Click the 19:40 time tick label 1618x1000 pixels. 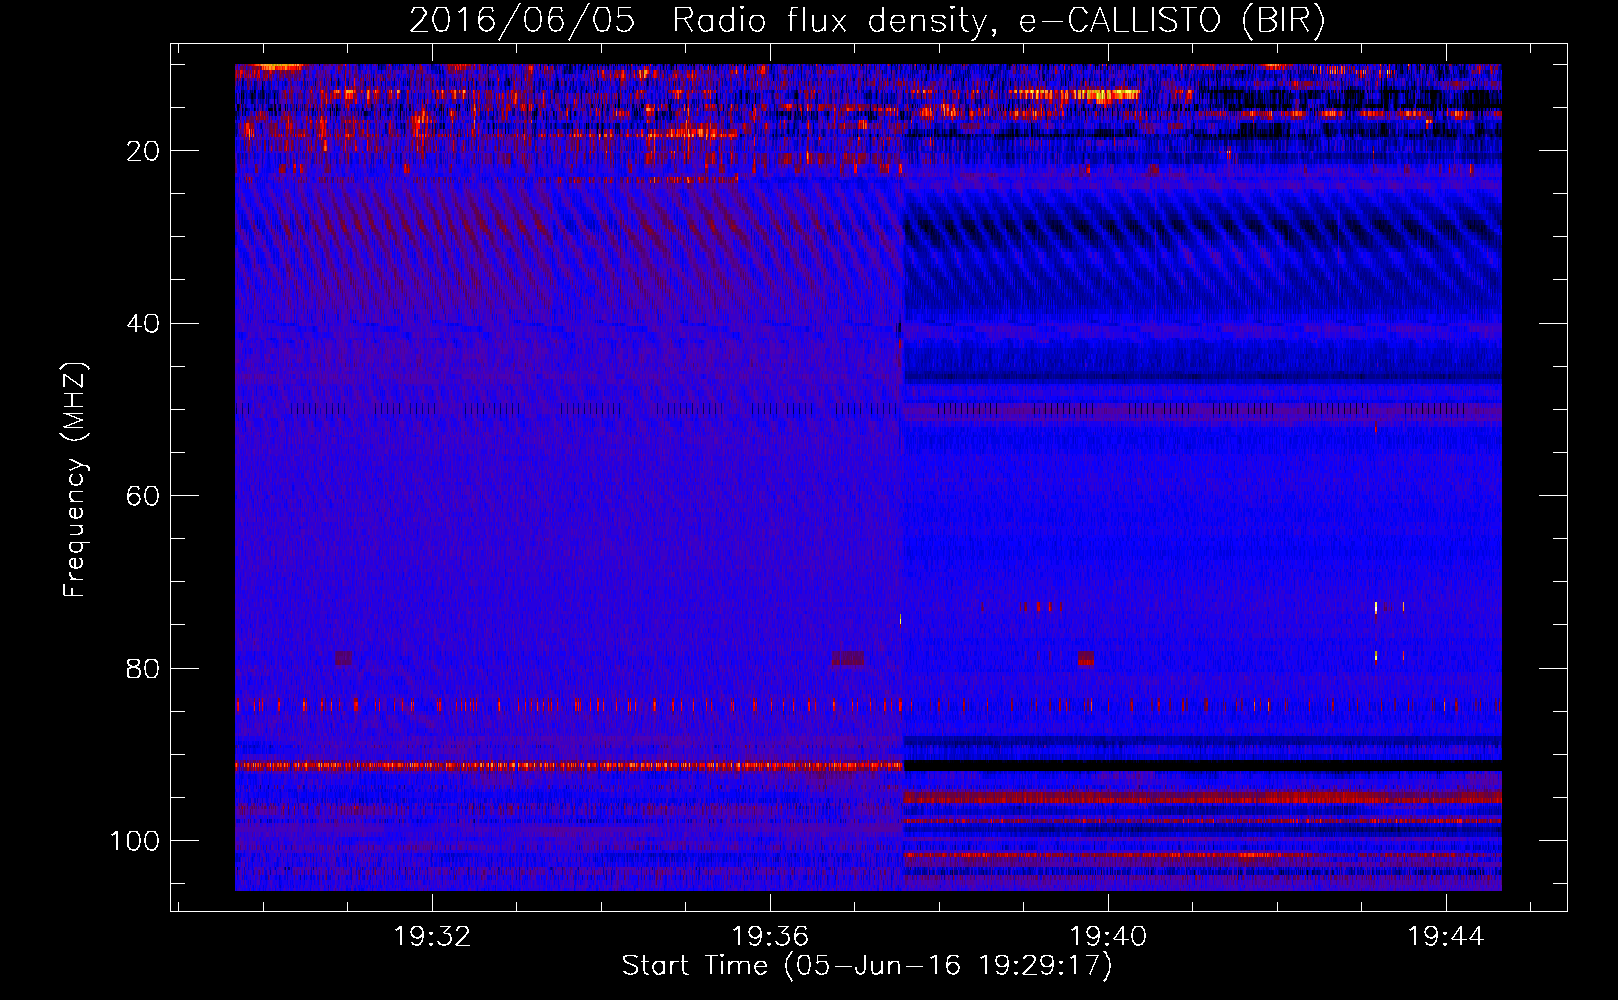pyautogui.click(x=1108, y=937)
